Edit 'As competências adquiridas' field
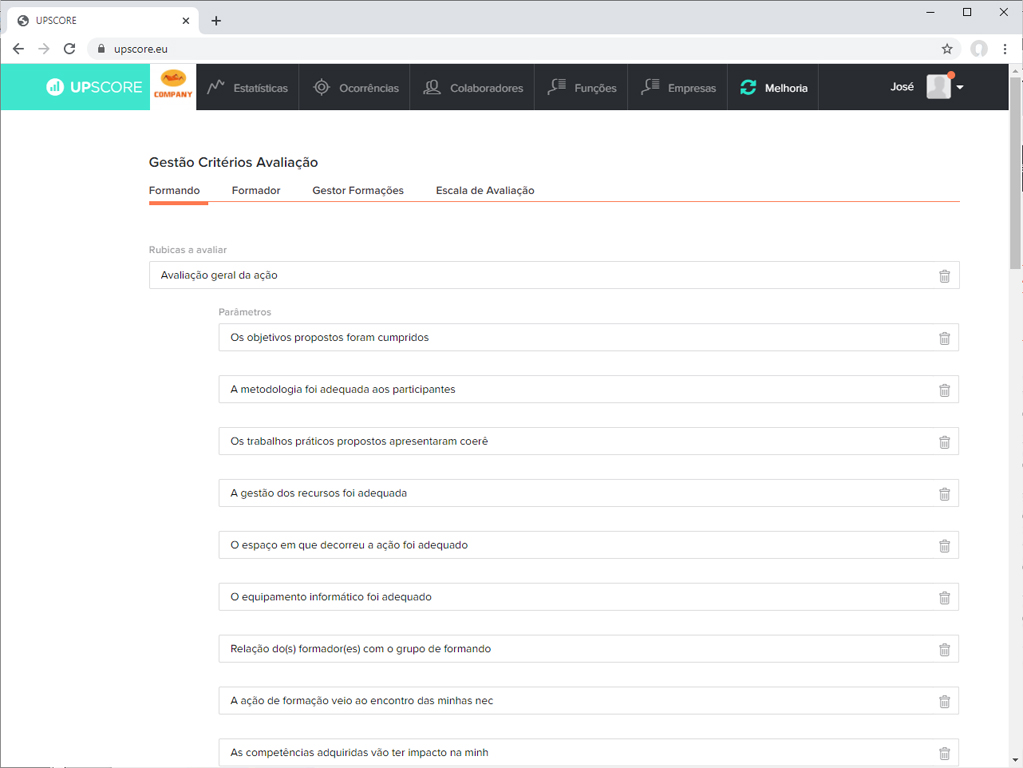Viewport: 1023px width, 768px height. coord(588,752)
